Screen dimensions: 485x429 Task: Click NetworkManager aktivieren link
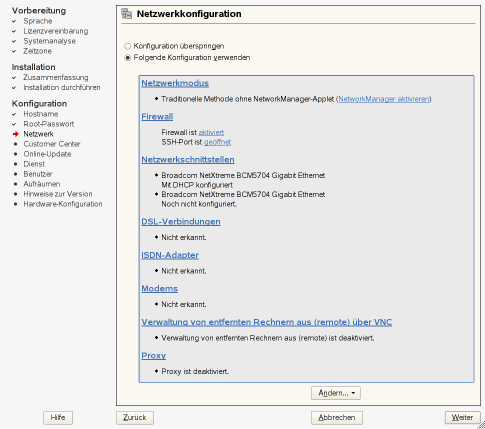(384, 99)
